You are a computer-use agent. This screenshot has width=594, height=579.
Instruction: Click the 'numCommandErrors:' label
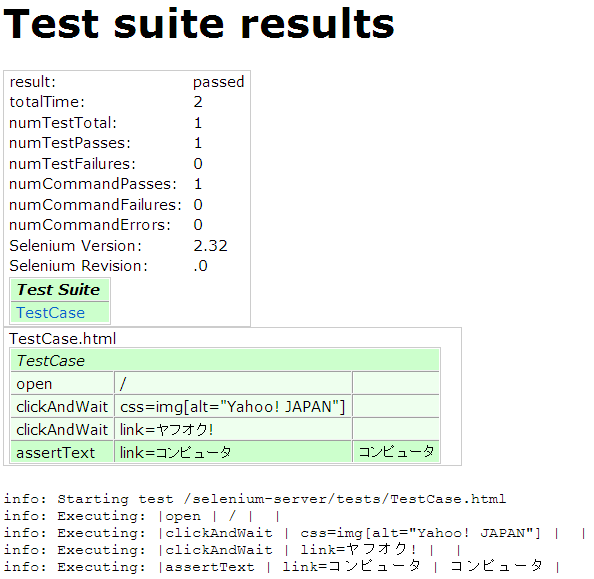click(x=90, y=225)
